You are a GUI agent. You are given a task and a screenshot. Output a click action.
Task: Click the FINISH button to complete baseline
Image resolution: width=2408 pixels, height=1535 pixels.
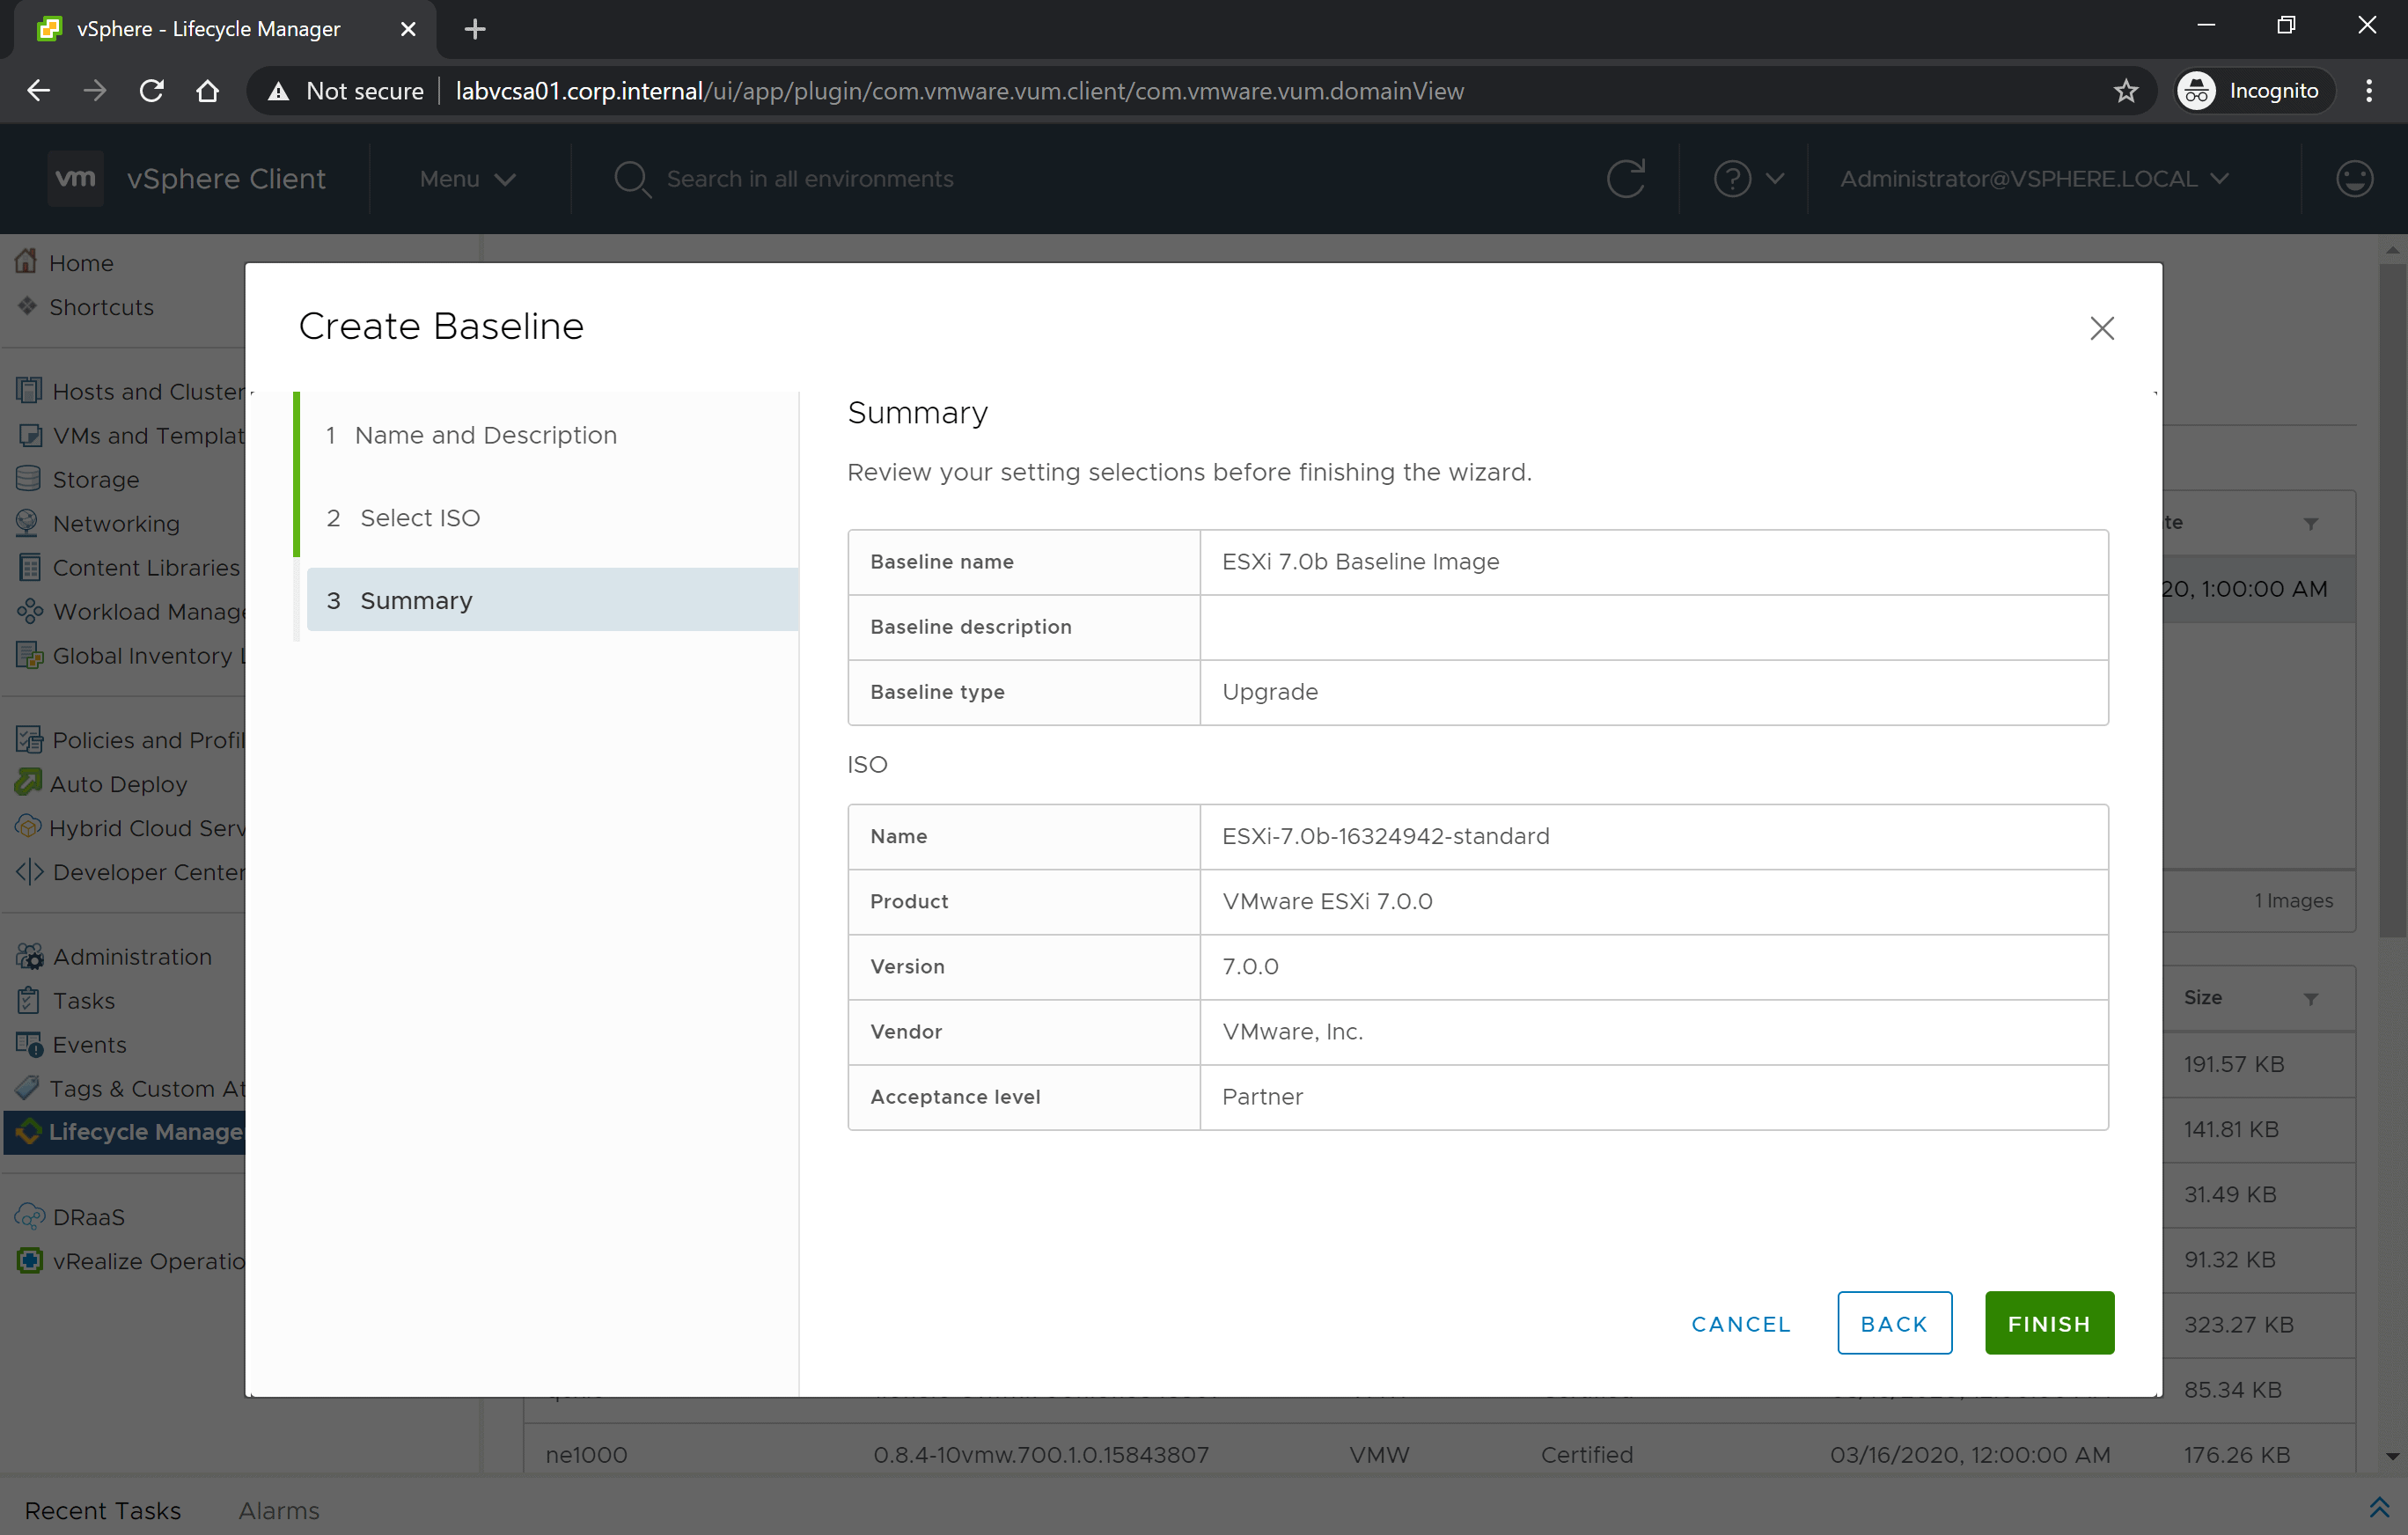click(2048, 1323)
